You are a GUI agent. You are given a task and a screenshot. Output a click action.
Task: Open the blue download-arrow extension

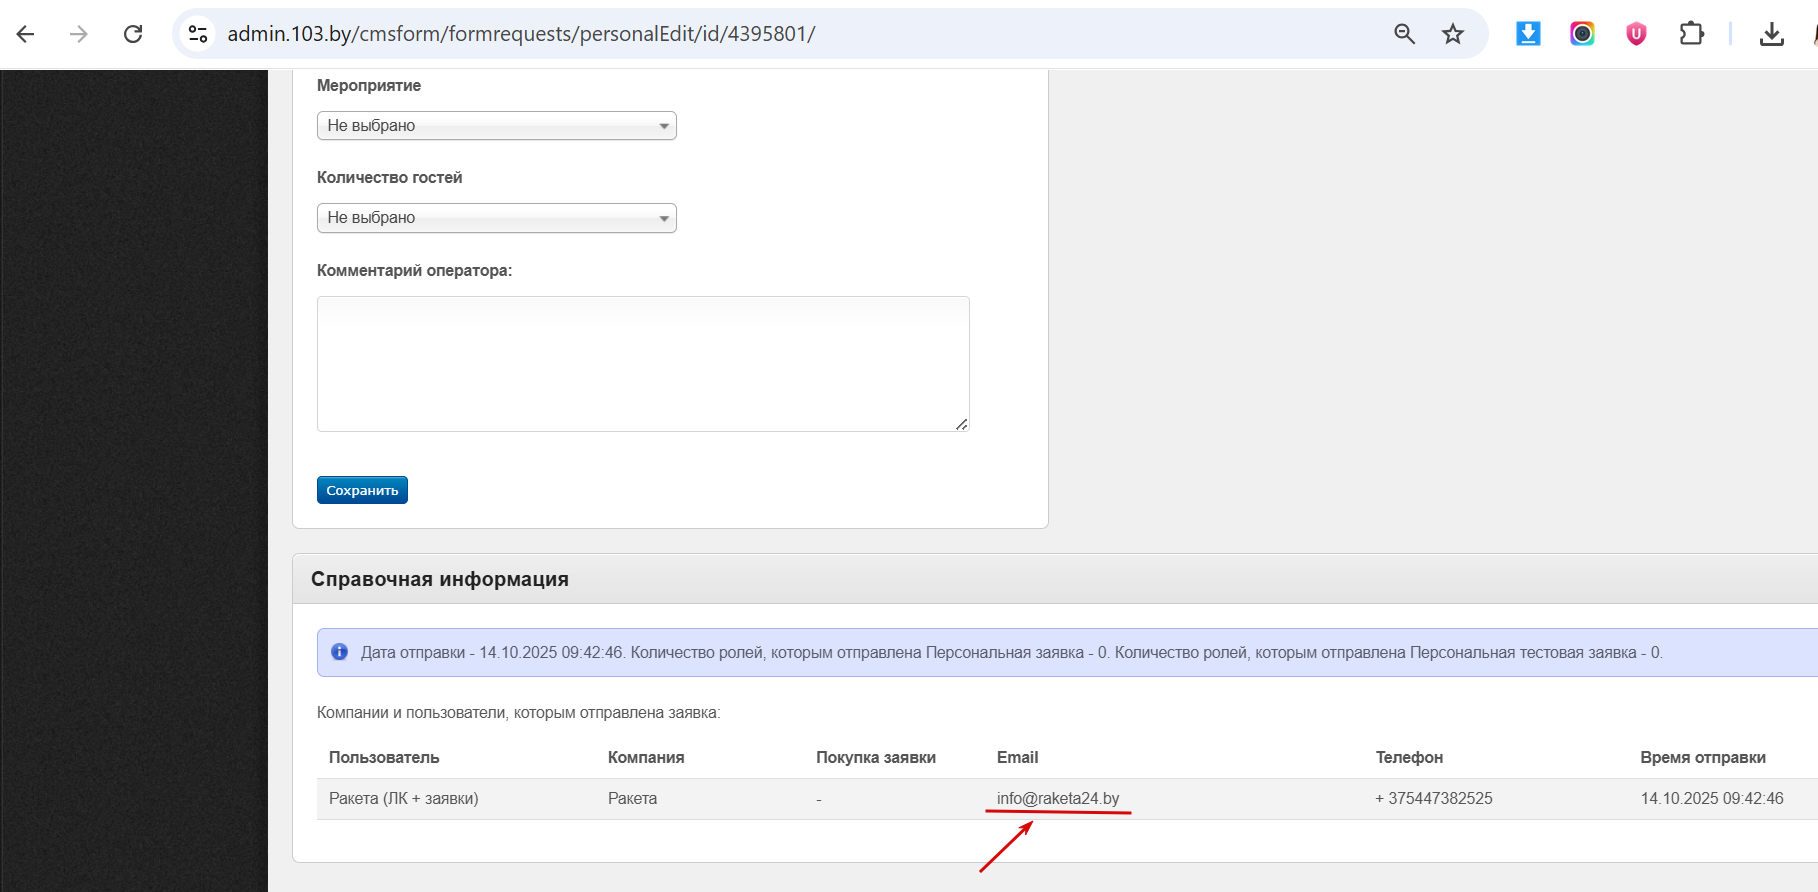(x=1528, y=34)
